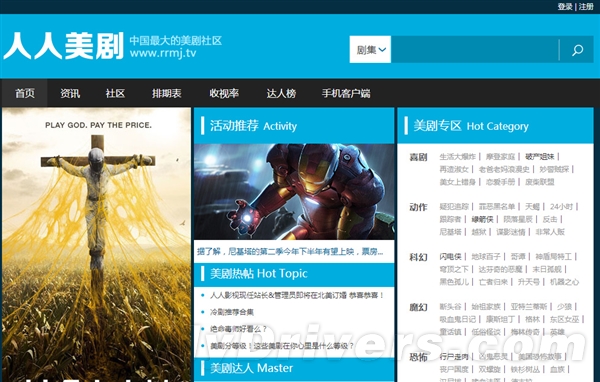The width and height of the screenshot is (600, 382).
Task: Click the 注册 register link
Action: (586, 7)
